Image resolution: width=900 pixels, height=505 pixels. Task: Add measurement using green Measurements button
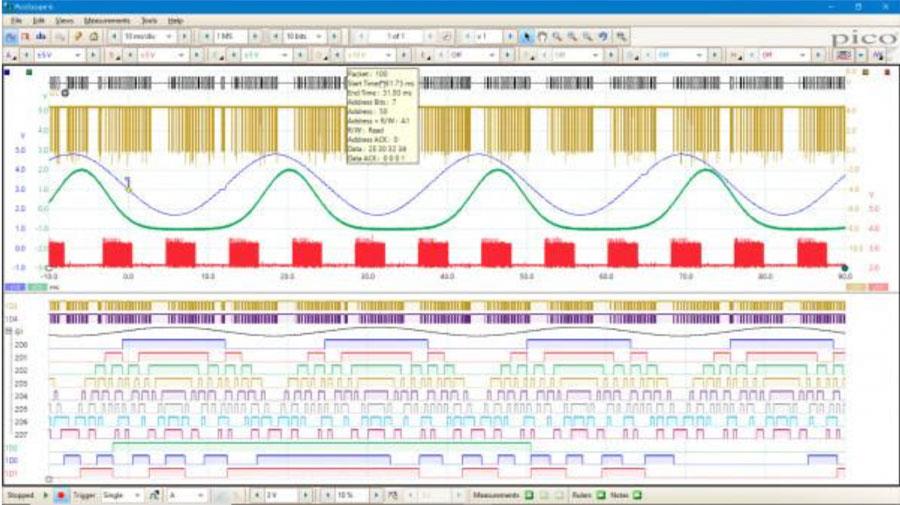pyautogui.click(x=529, y=495)
